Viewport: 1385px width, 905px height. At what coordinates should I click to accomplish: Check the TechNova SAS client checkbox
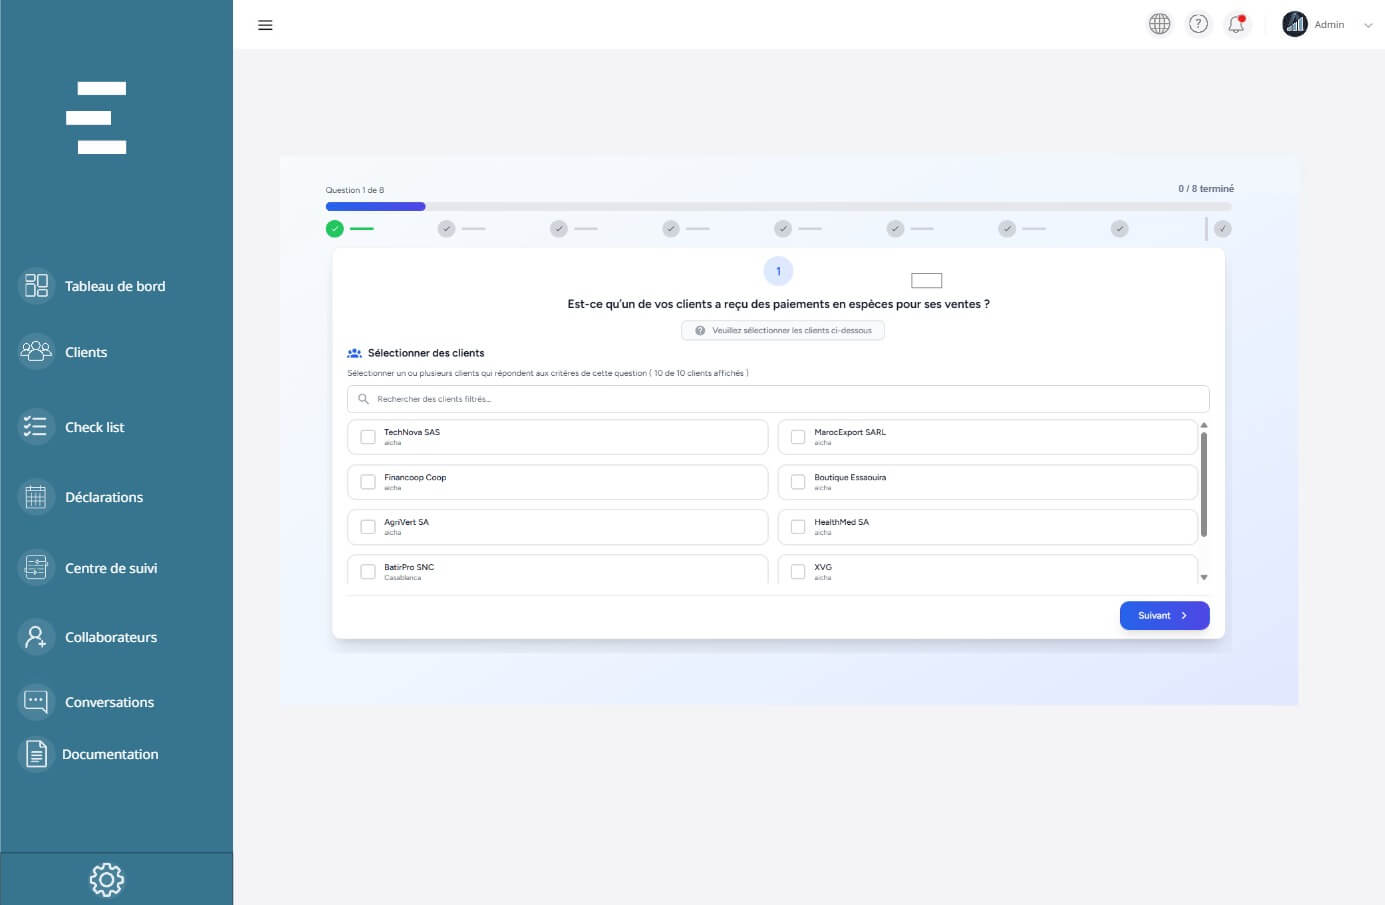pos(368,437)
